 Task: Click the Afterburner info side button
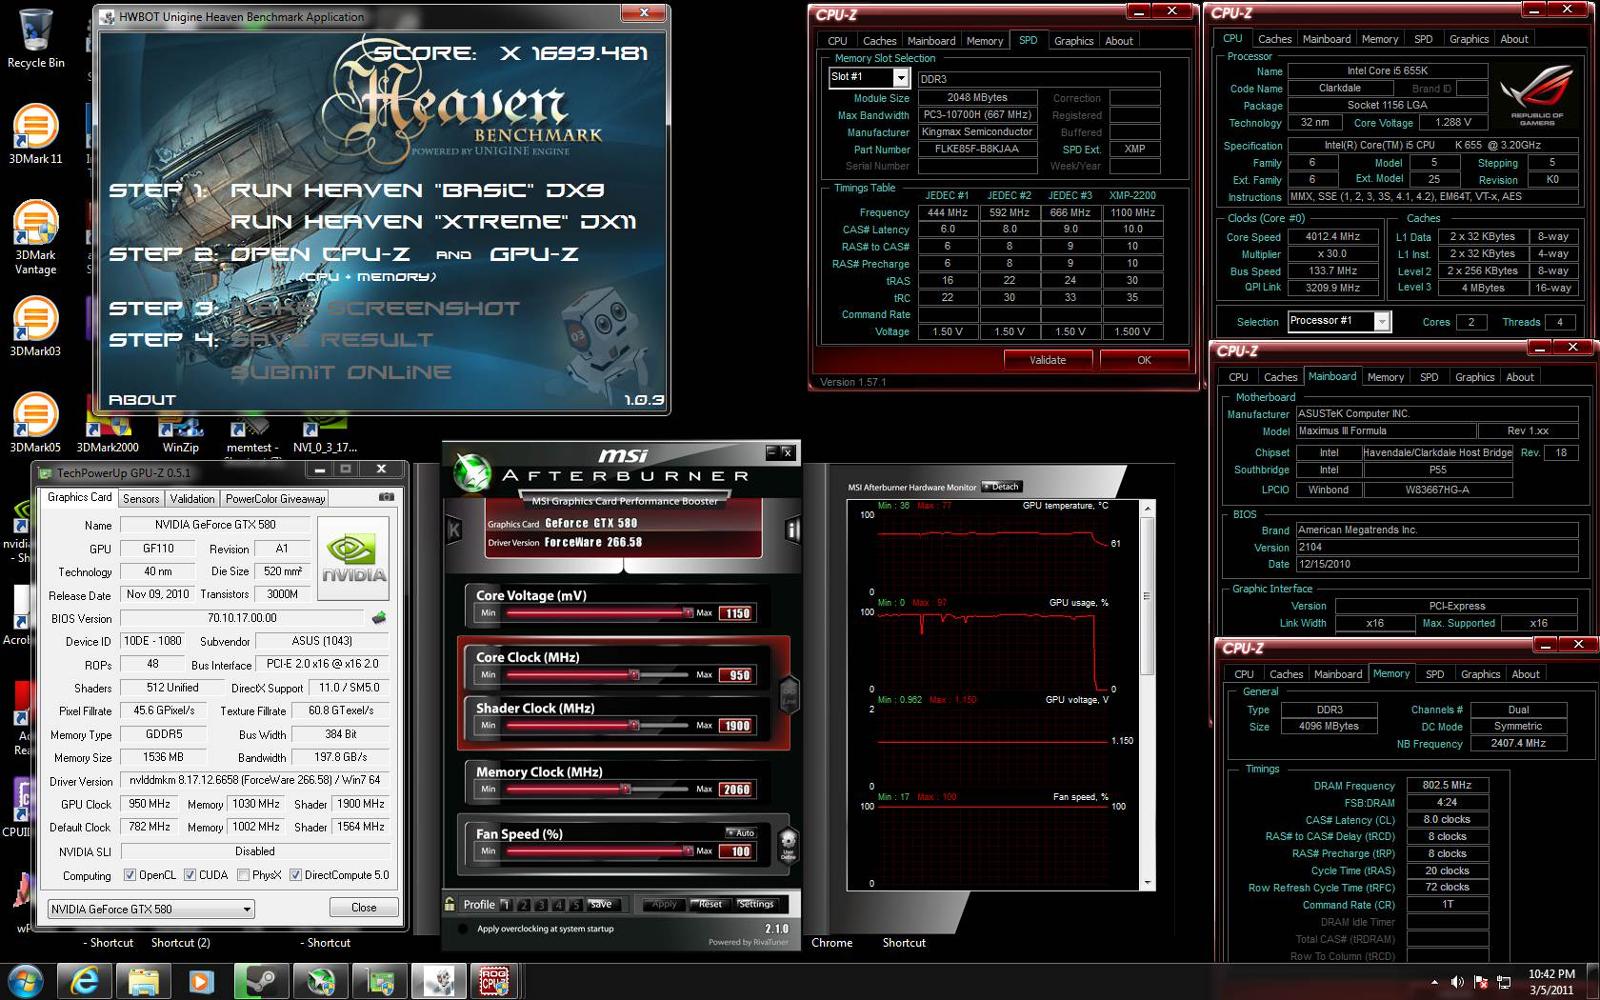[x=793, y=530]
